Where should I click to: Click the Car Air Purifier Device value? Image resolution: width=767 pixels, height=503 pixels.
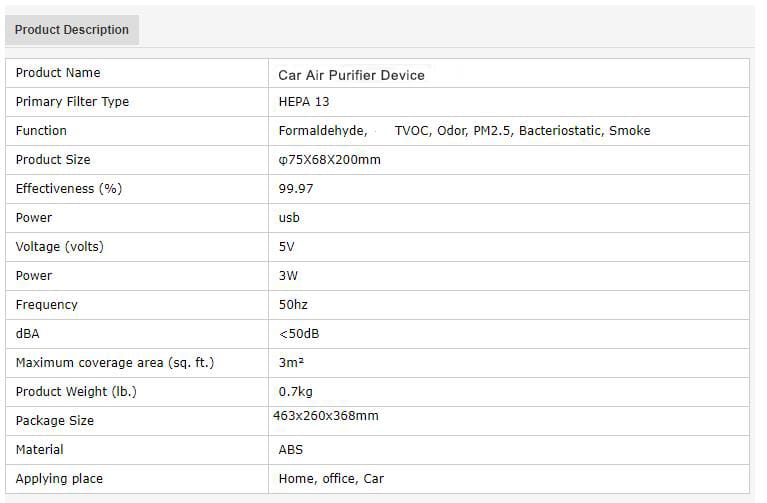351,75
